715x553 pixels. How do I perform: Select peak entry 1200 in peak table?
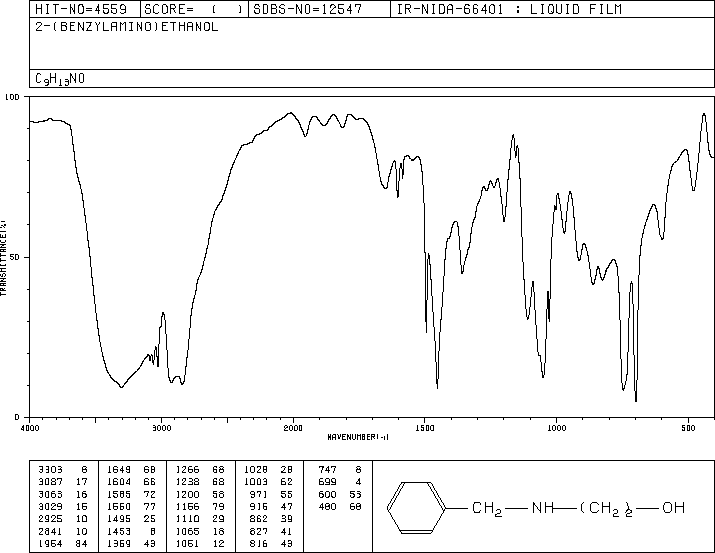click(x=200, y=494)
